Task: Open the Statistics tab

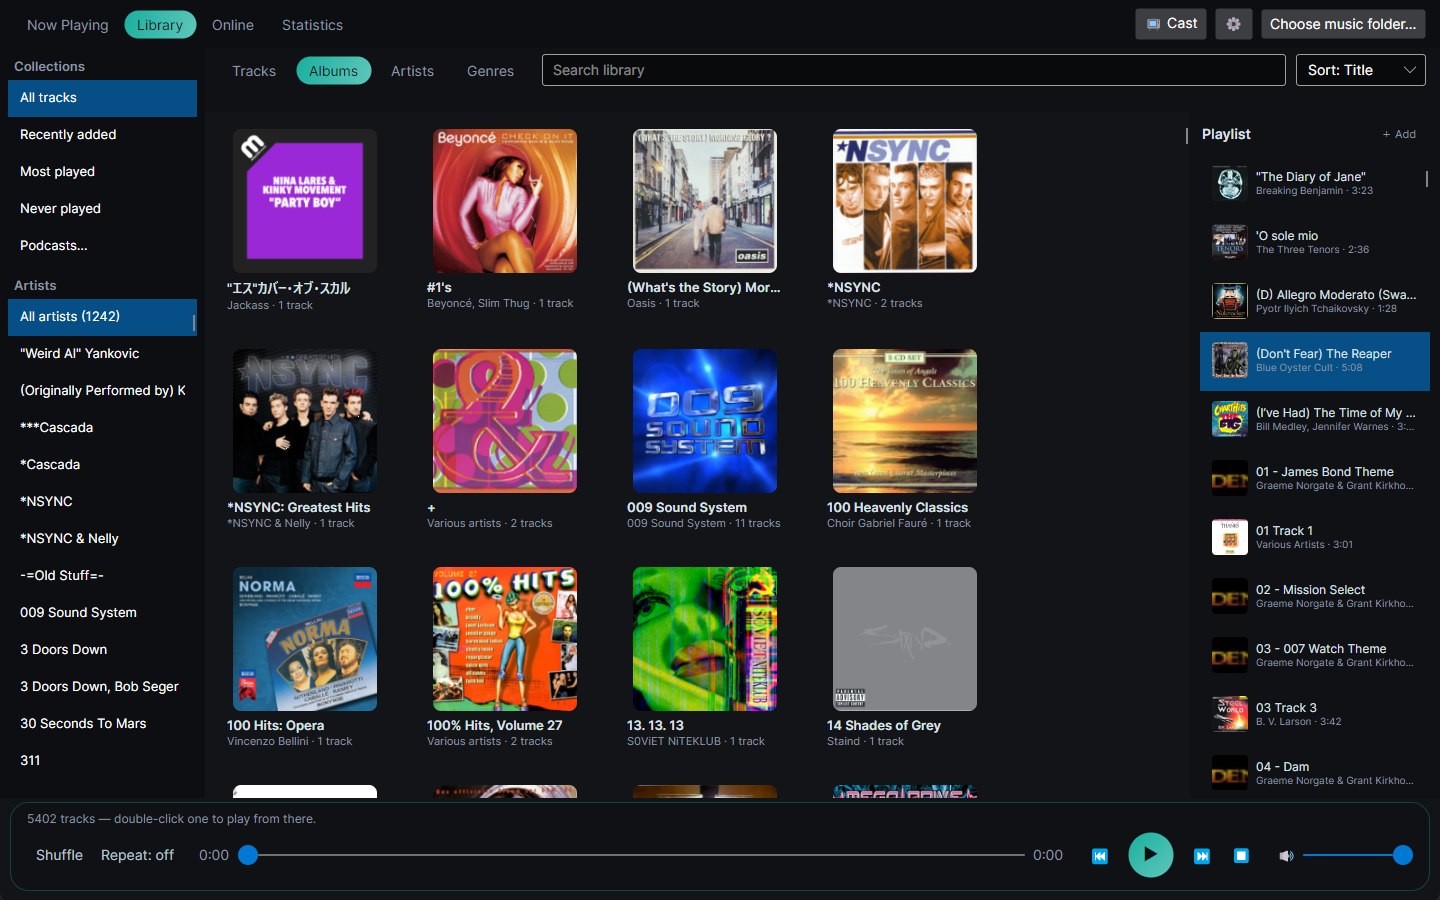Action: [312, 25]
